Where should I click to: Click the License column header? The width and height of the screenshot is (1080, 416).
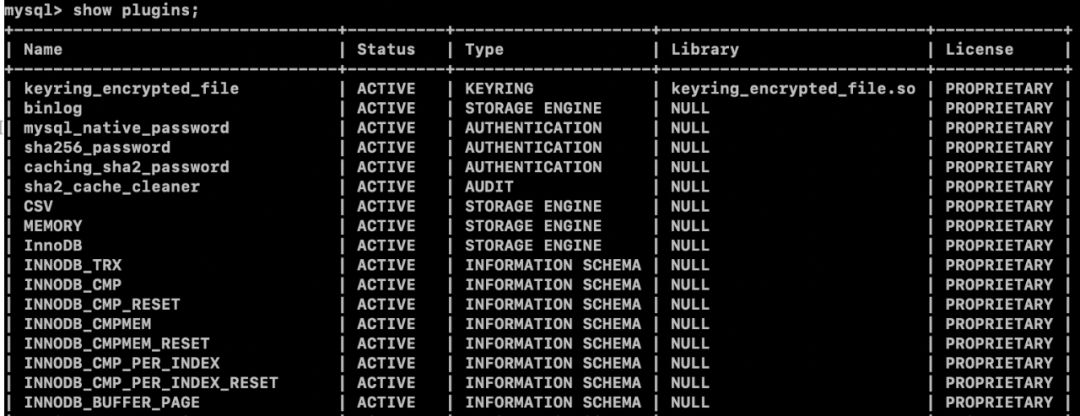[979, 49]
